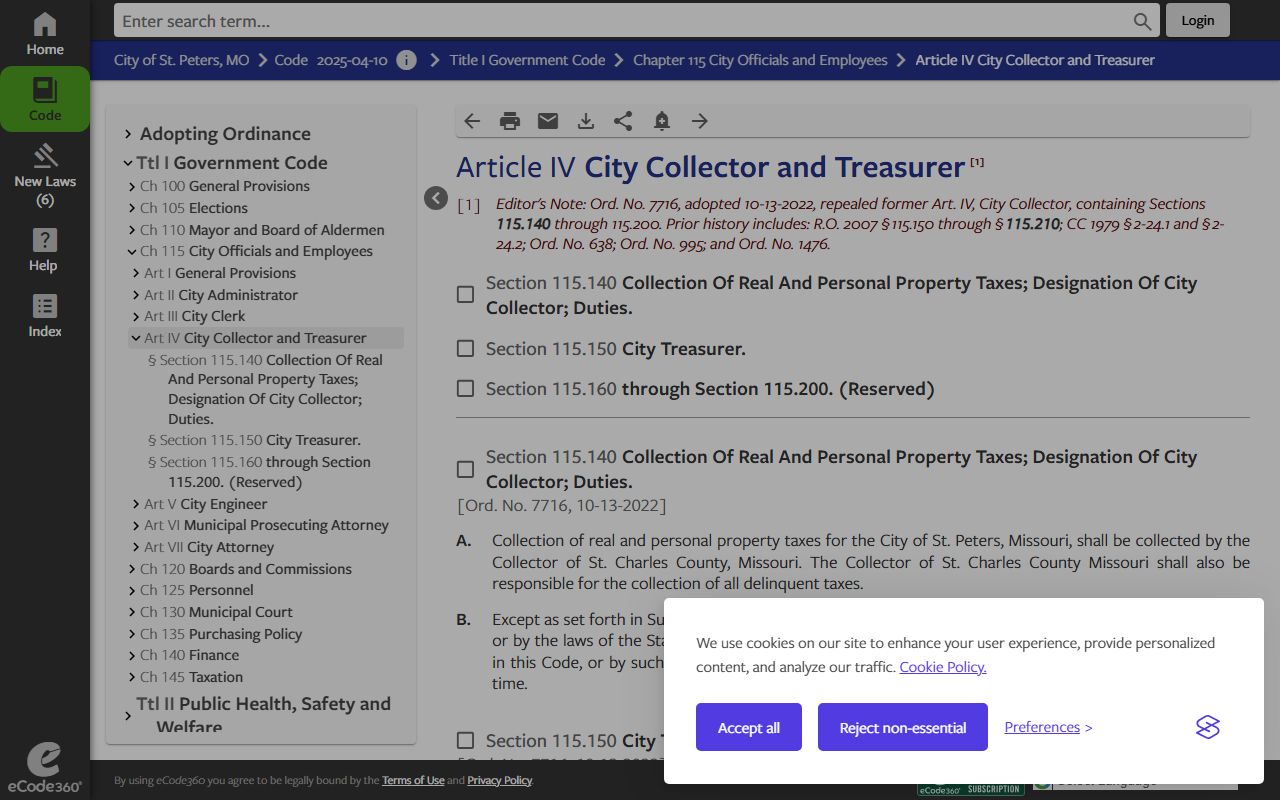Collapse Art IV City Collector and Treasurer
The width and height of the screenshot is (1280, 800).
(135, 338)
